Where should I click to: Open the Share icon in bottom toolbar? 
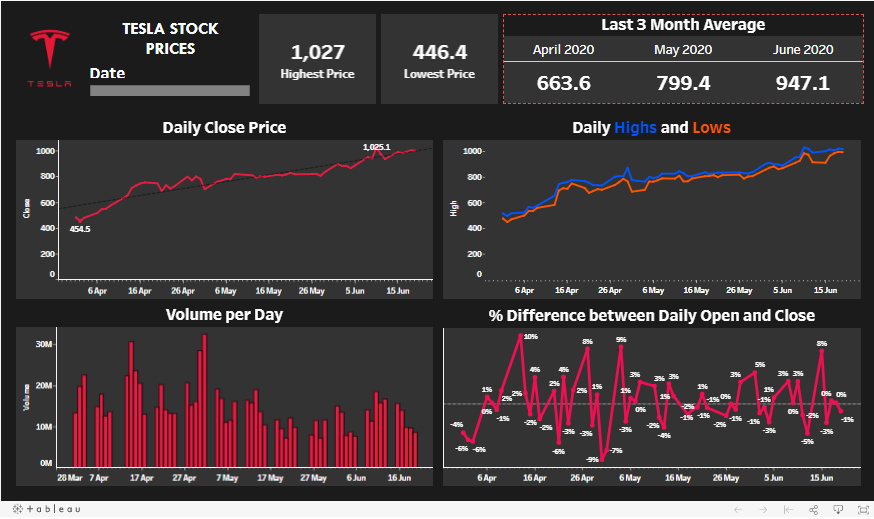tap(813, 510)
